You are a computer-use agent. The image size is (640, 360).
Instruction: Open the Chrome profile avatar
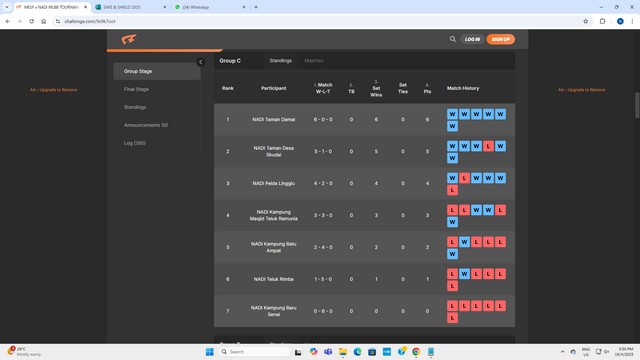point(620,21)
